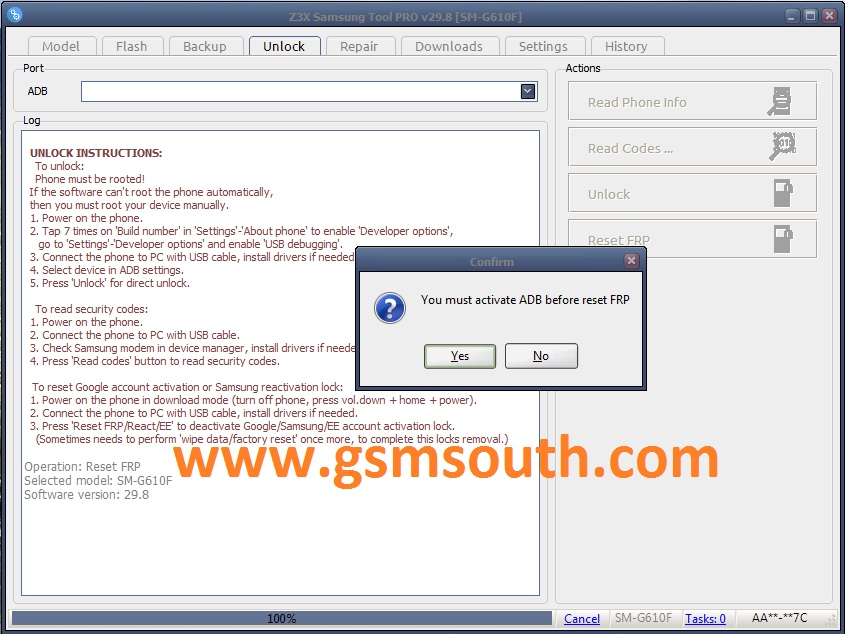Click the Reset FRP phone icon
845x634 pixels.
tap(783, 239)
